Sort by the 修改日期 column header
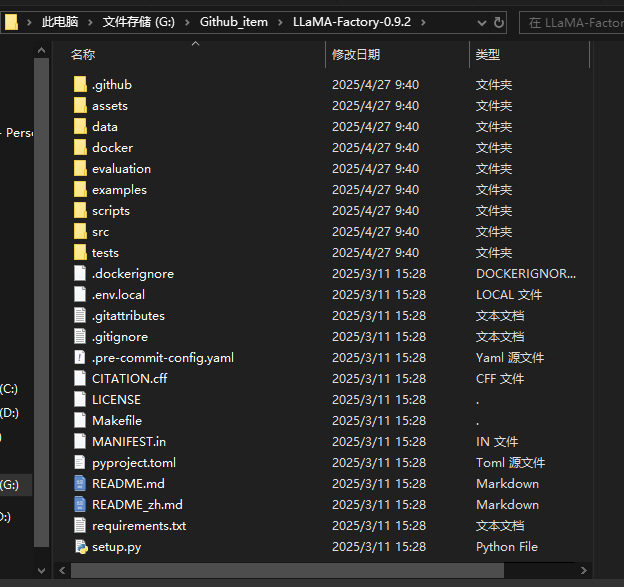The width and height of the screenshot is (624, 587). coord(397,55)
